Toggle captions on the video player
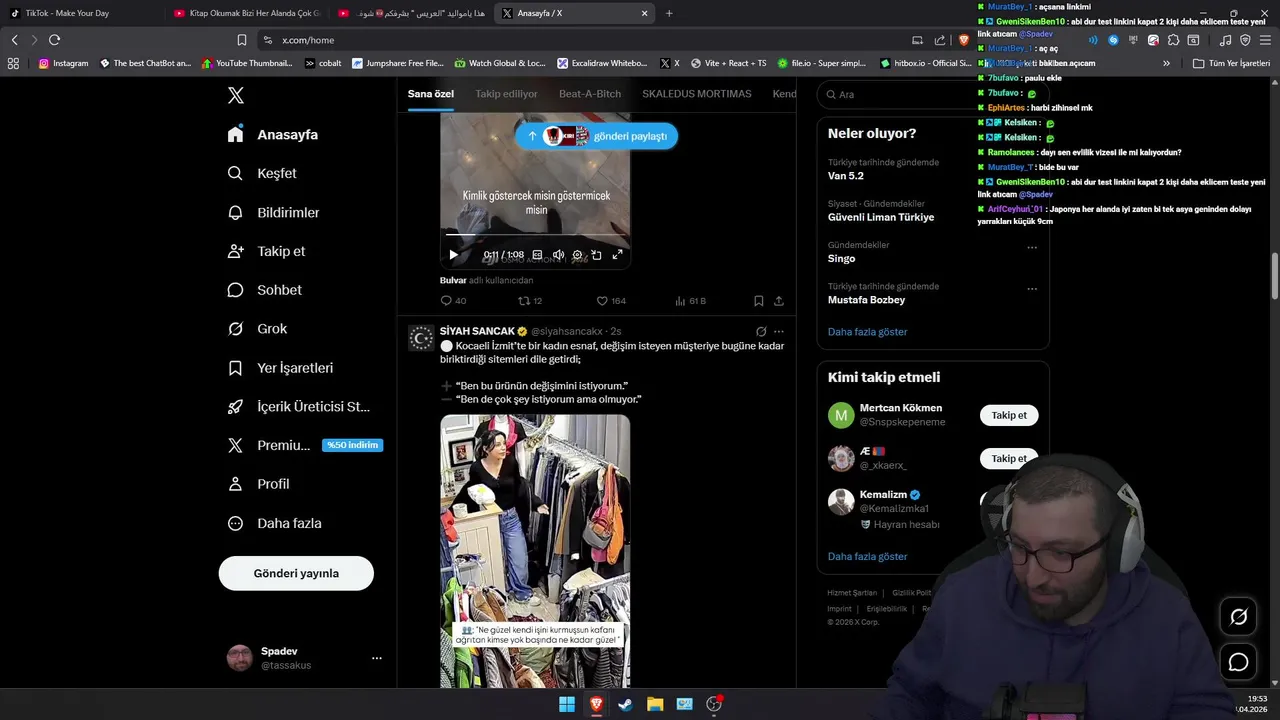Screen dimensions: 1280x720 click(537, 255)
